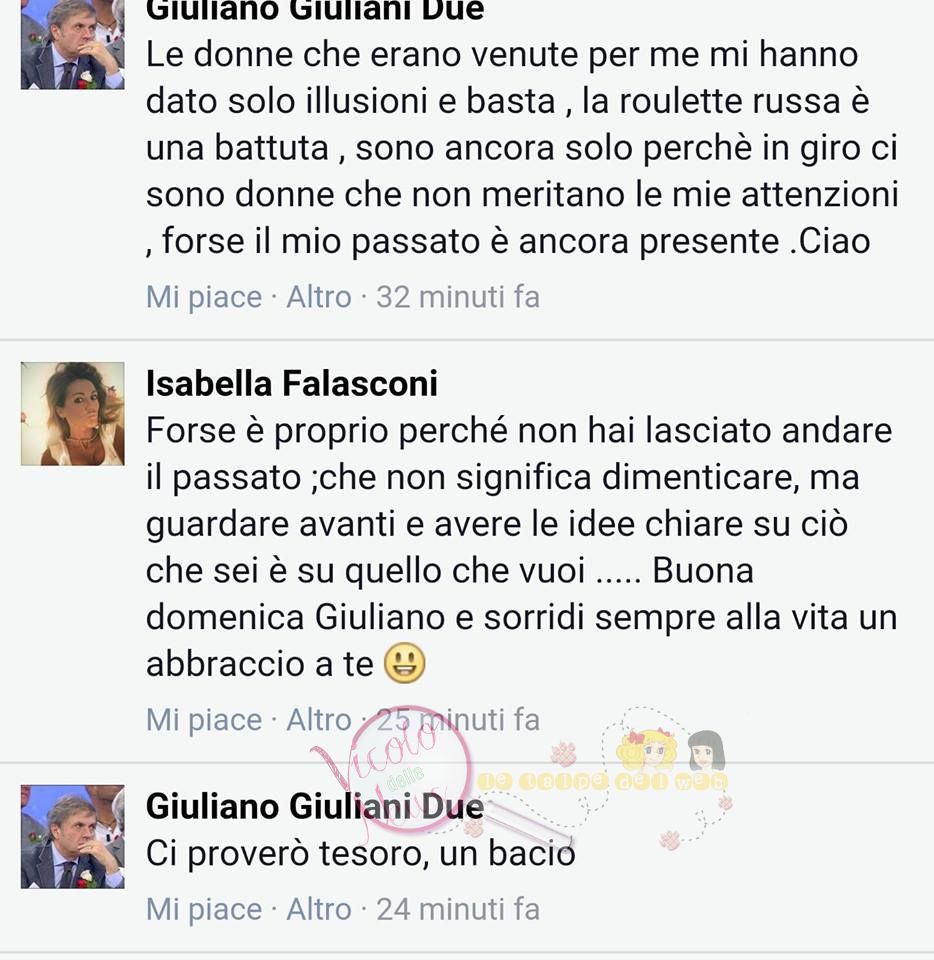Open Giuliano's profile photo beside the roulette russa comment
Viewport: 934px width, 960px height.
72,45
